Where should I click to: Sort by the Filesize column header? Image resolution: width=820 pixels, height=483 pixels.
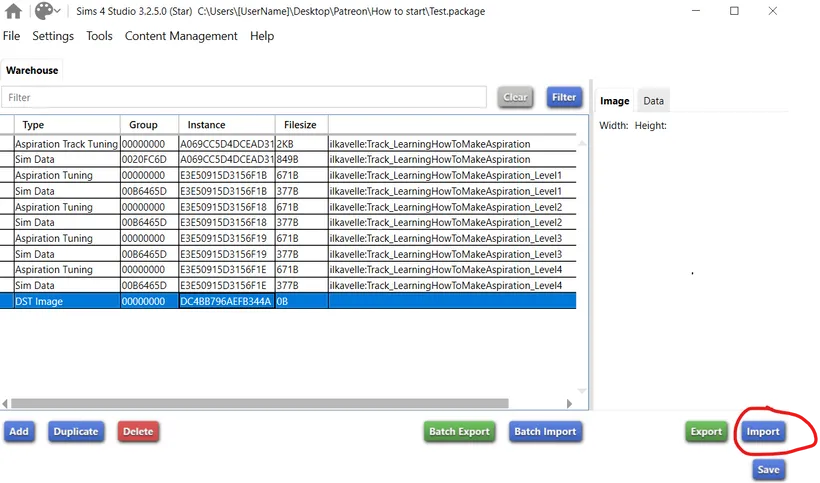[x=302, y=125]
